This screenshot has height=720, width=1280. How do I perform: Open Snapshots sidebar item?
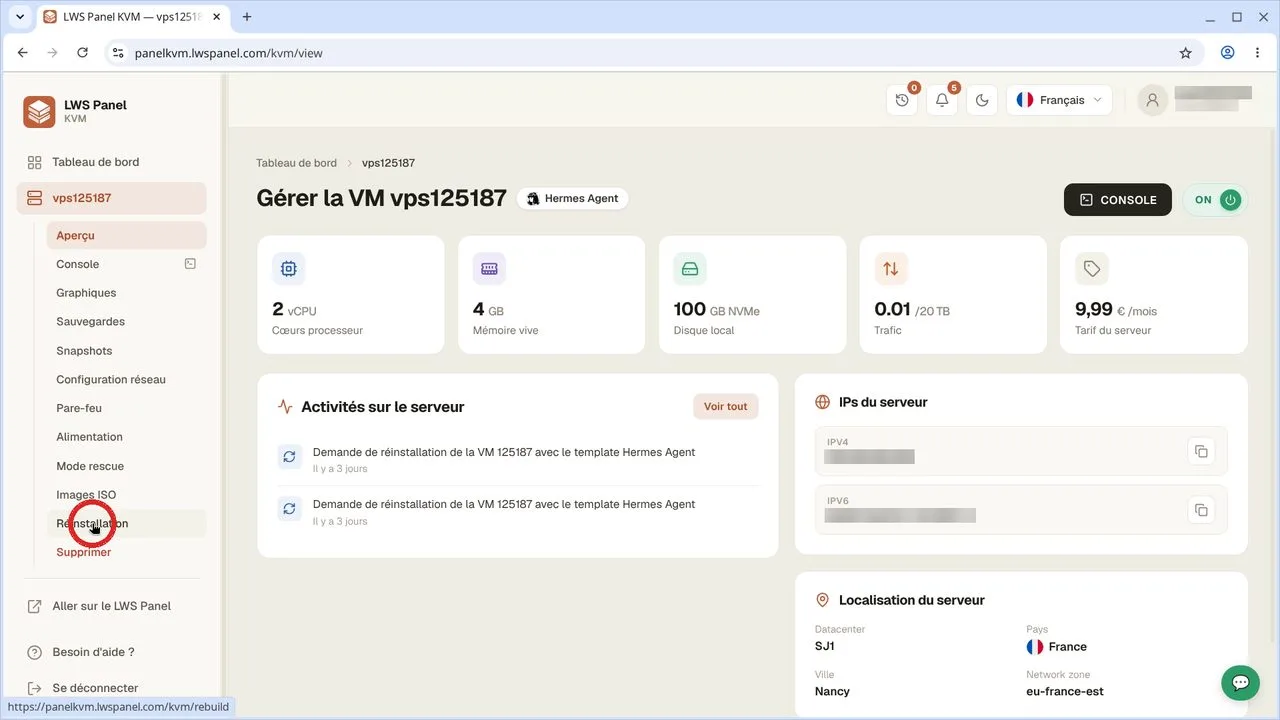(x=126, y=351)
